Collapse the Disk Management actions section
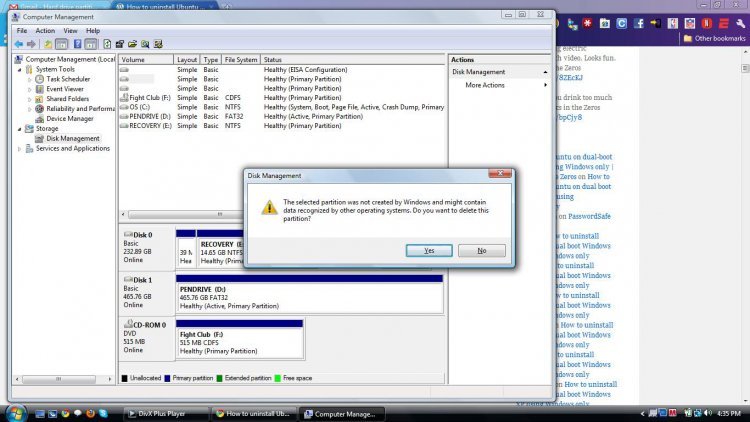750x422 pixels. 545,72
